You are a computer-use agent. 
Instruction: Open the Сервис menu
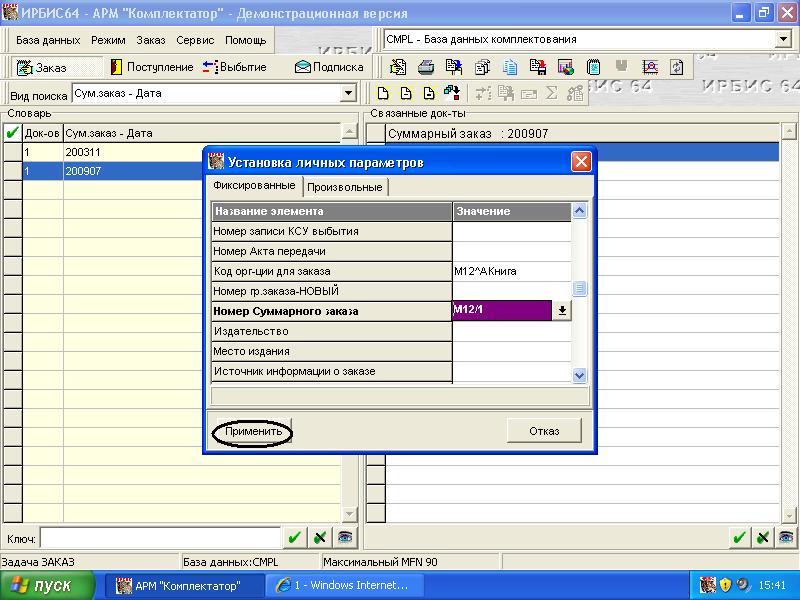coord(195,40)
